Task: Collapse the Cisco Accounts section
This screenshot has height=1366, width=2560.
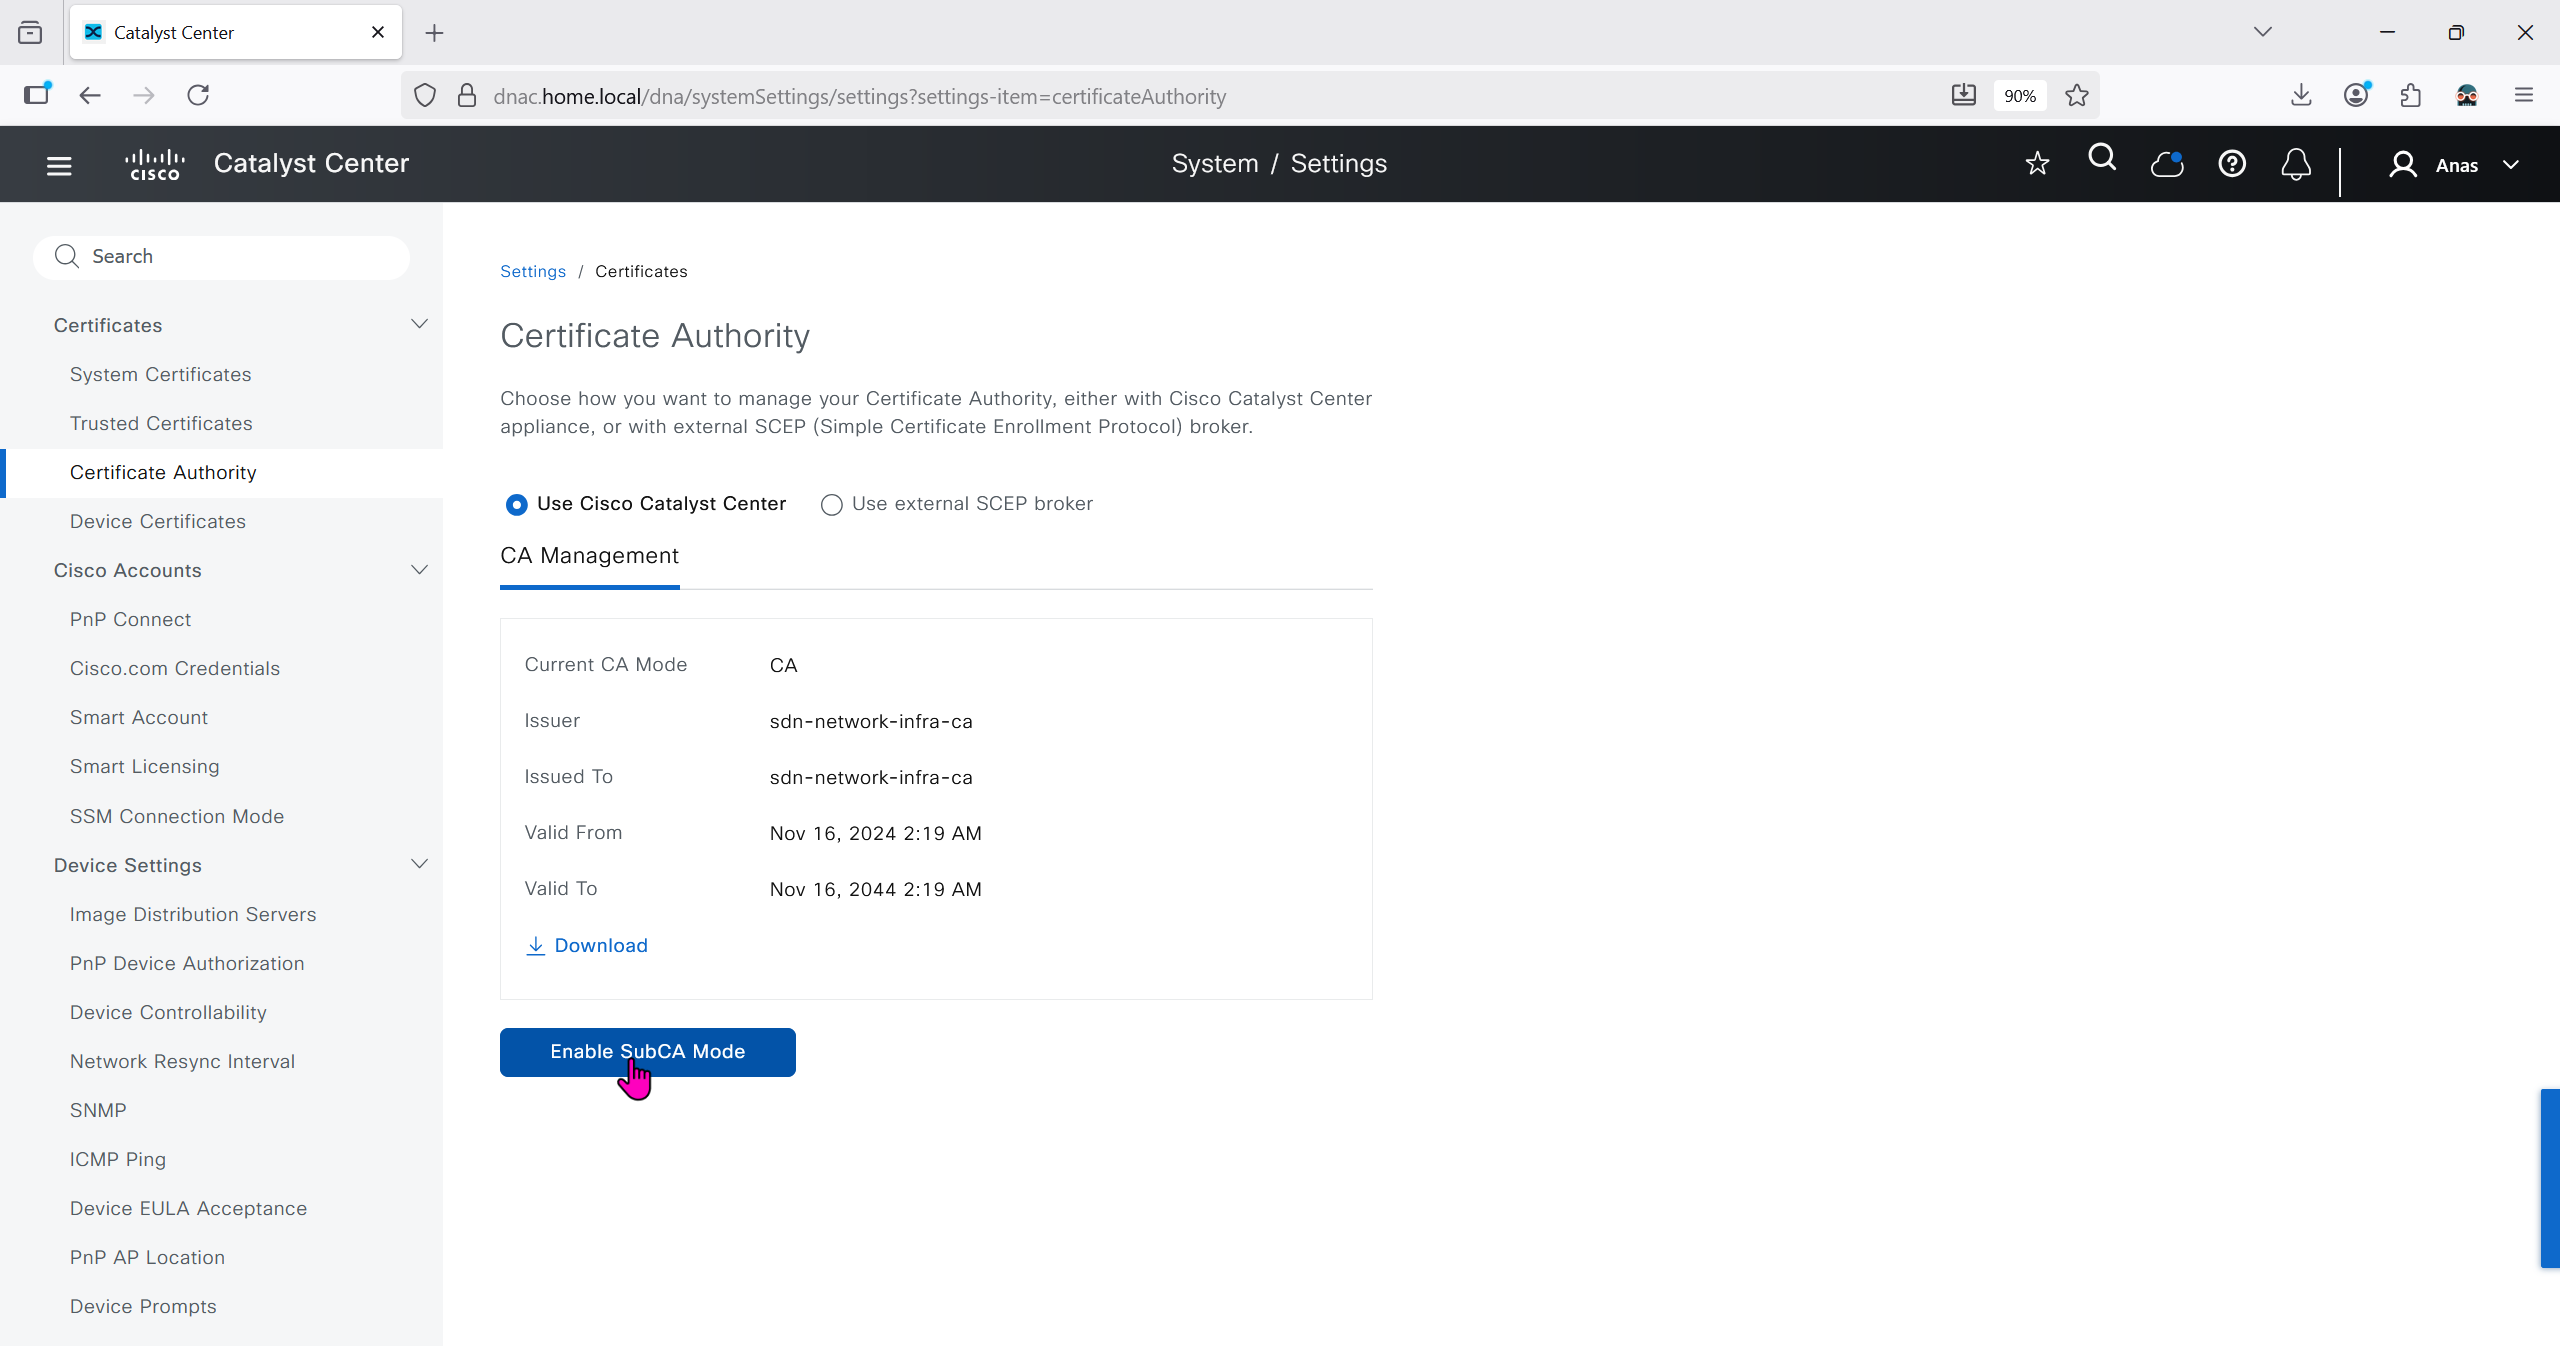Action: [419, 570]
